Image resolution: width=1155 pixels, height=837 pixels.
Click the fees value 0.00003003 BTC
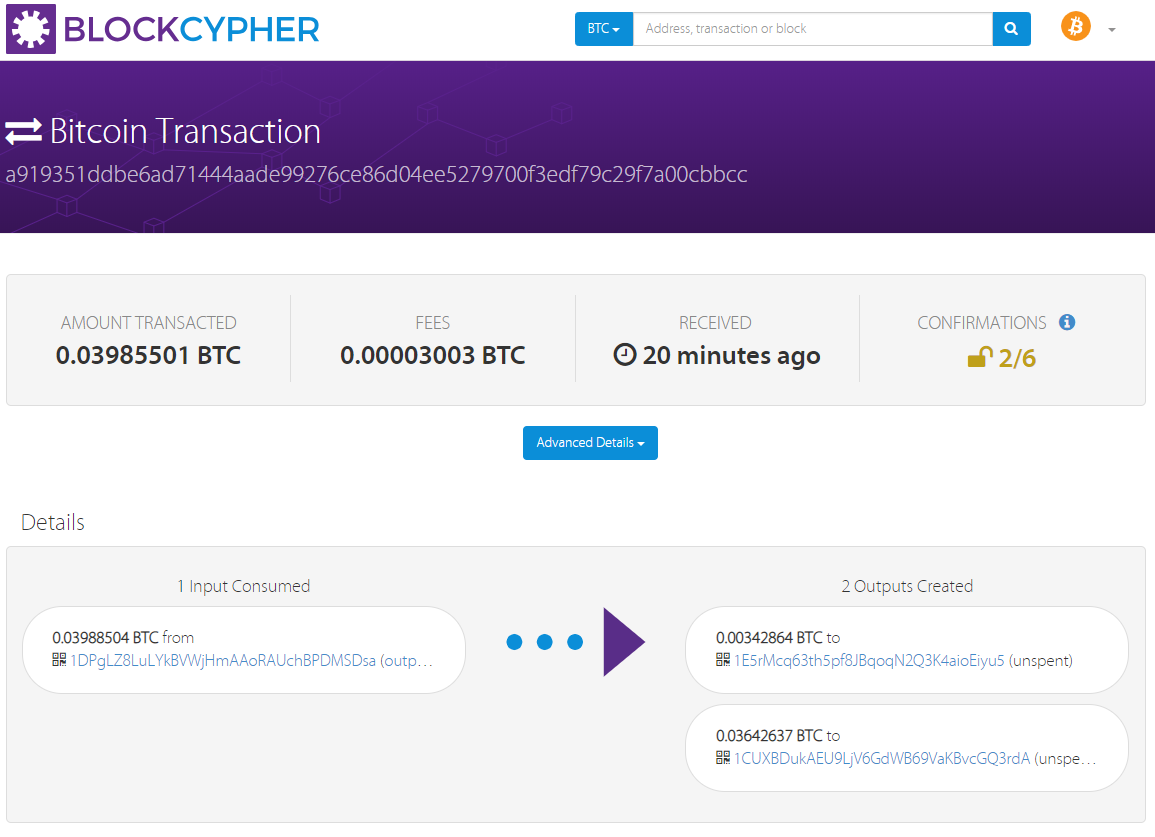433,355
